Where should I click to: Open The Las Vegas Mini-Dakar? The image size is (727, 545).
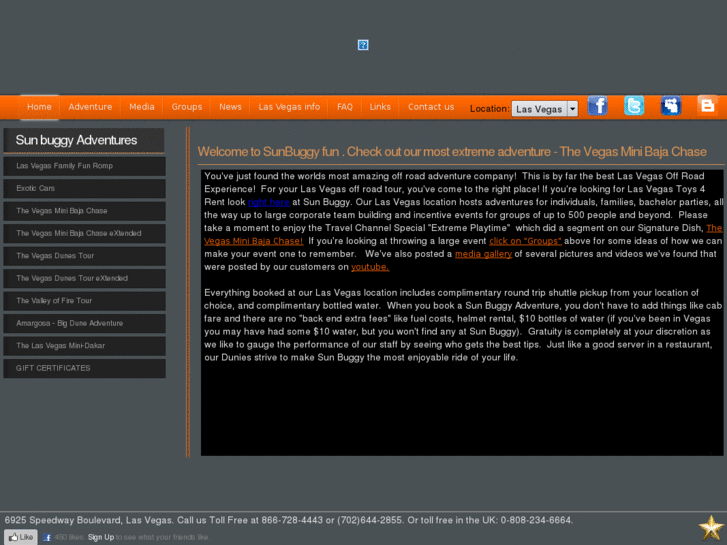(84, 346)
